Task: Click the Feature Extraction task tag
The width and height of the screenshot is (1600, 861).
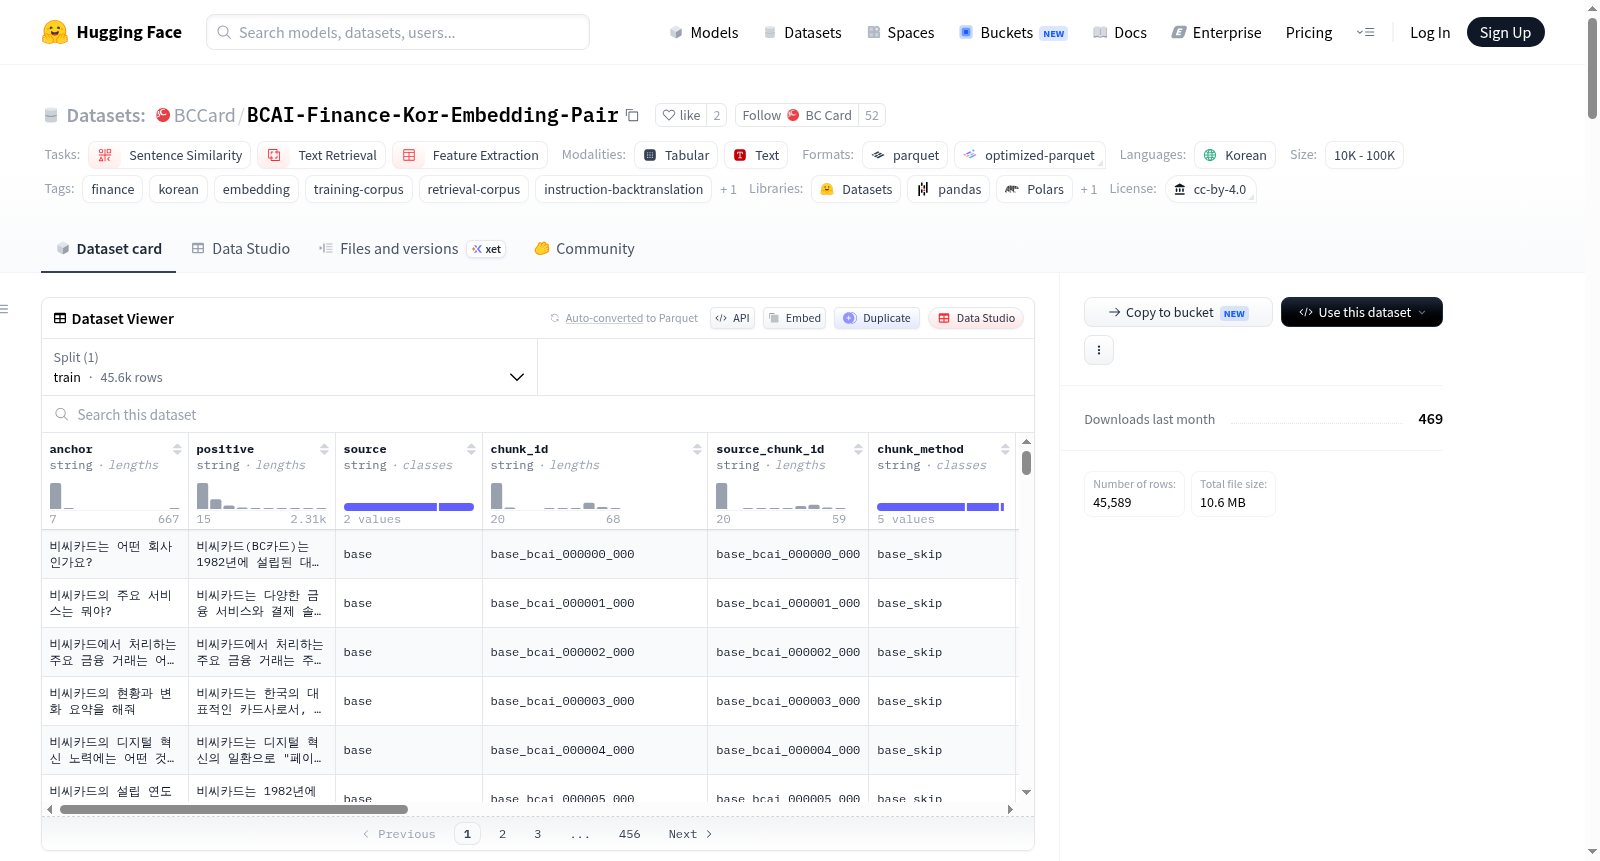Action: click(x=469, y=155)
